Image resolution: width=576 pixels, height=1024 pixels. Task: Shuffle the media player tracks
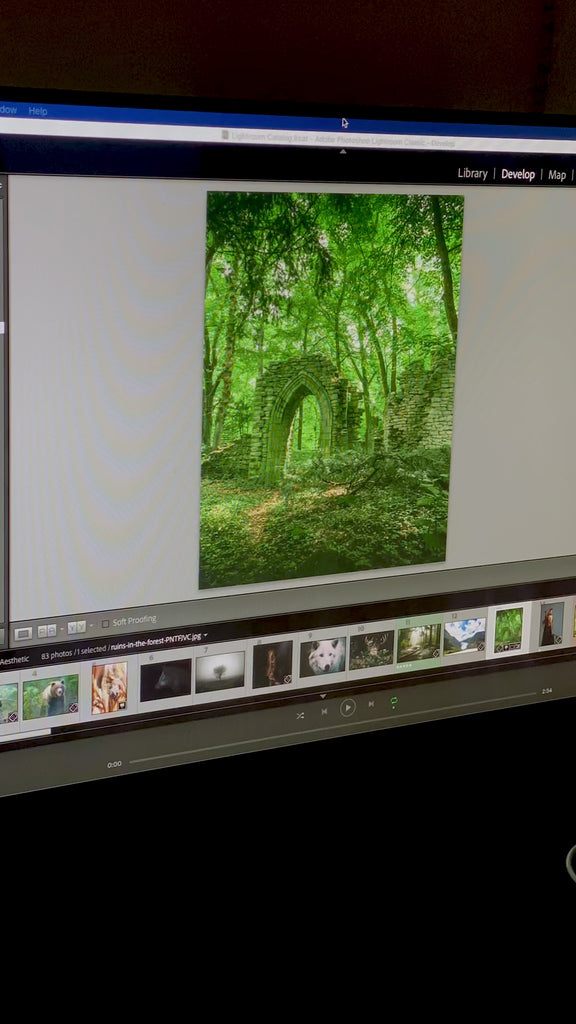[300, 715]
